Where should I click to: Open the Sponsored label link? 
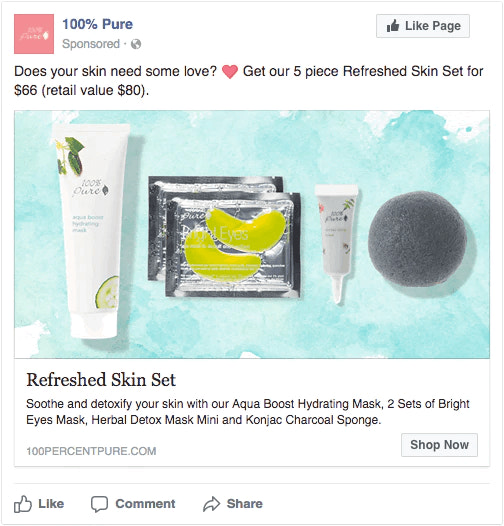91,44
